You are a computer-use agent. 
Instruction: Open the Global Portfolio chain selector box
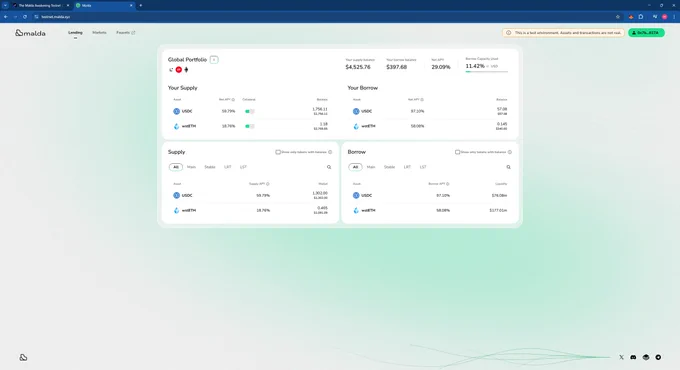tap(214, 60)
